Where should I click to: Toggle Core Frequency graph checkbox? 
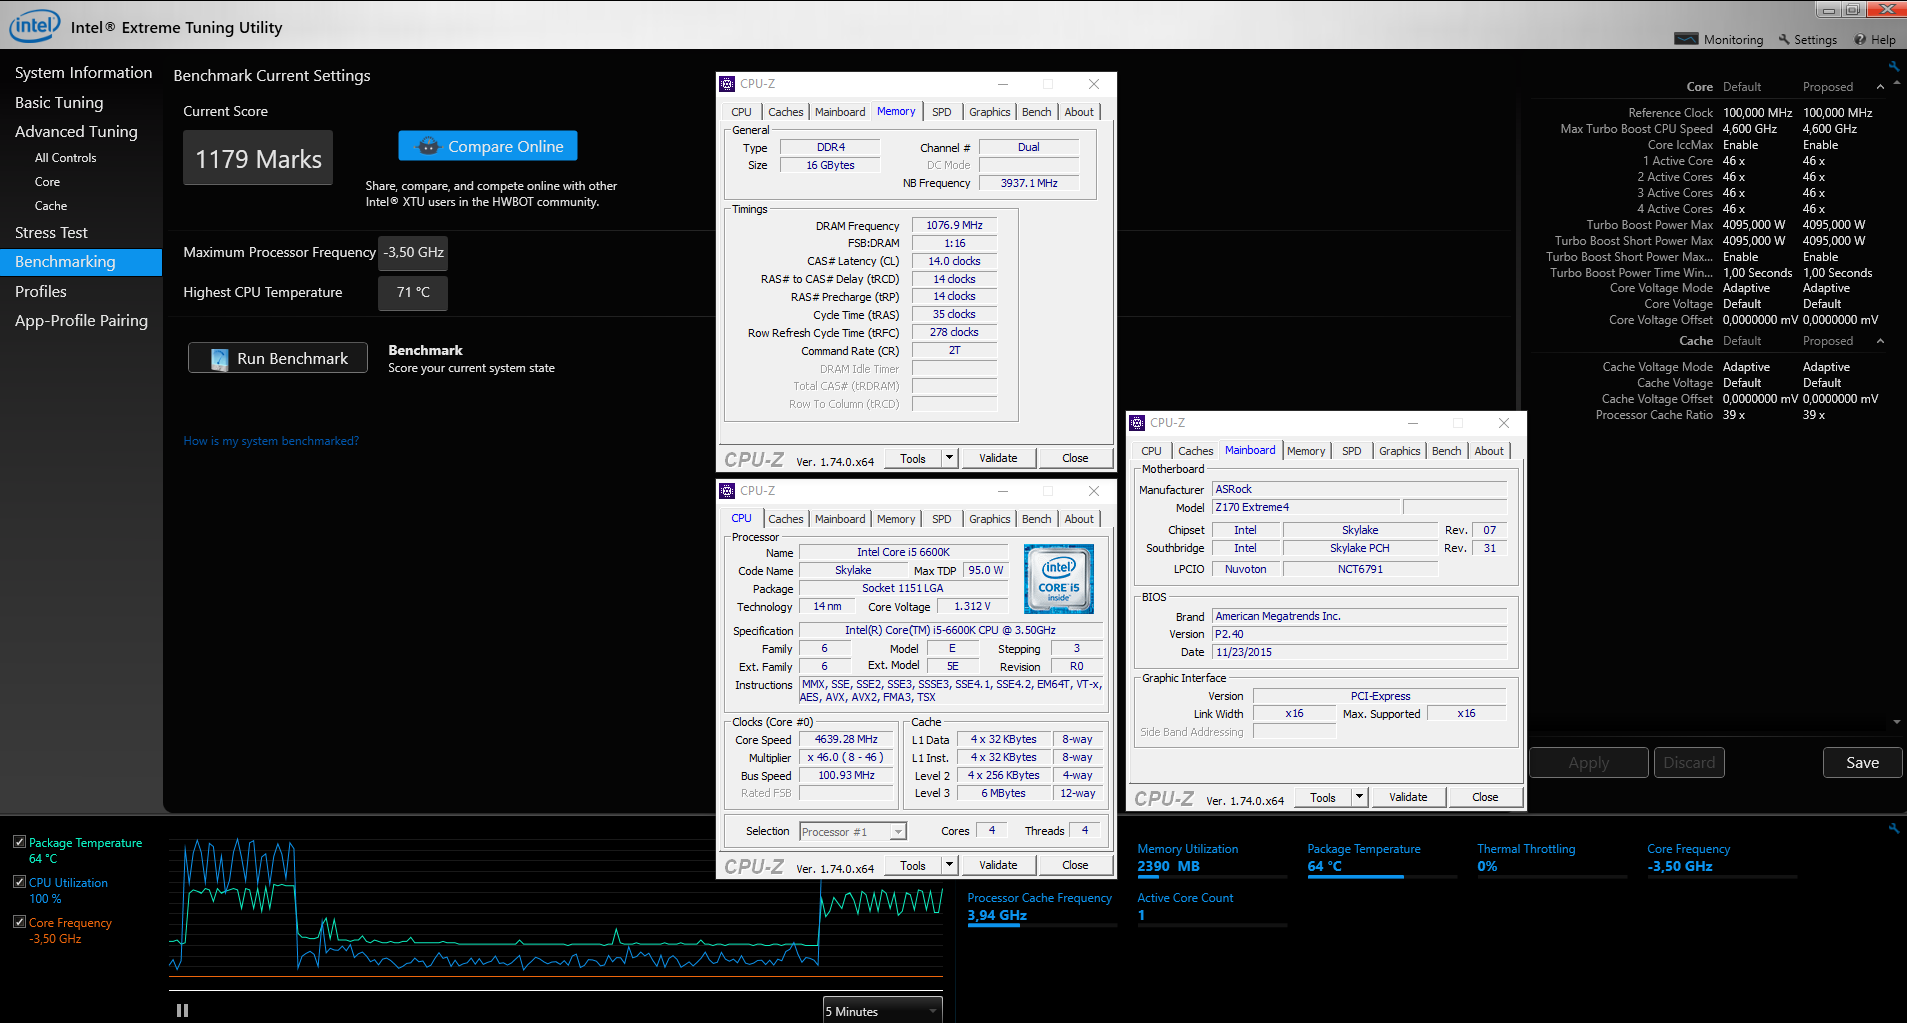pyautogui.click(x=19, y=922)
